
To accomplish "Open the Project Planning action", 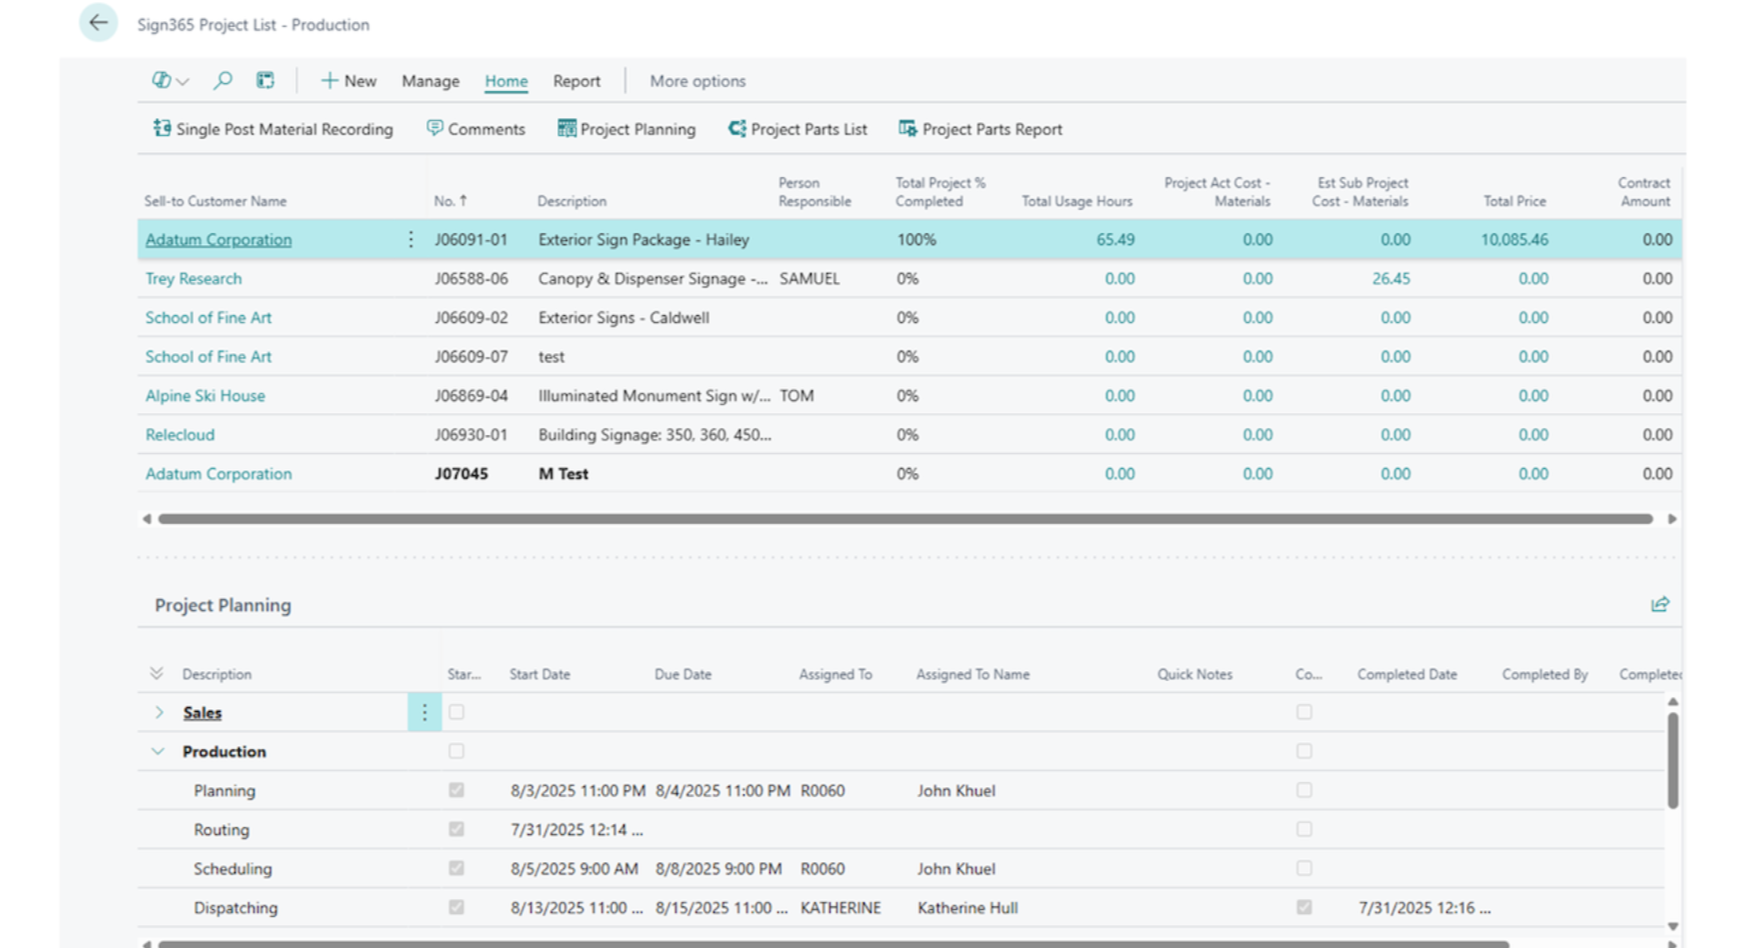I will point(626,129).
